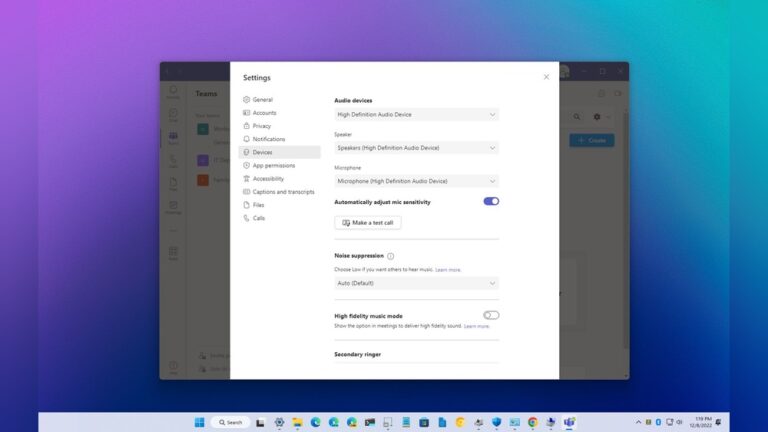This screenshot has height=432, width=768.
Task: Select the green team avatar in Teams list
Action: [203, 129]
